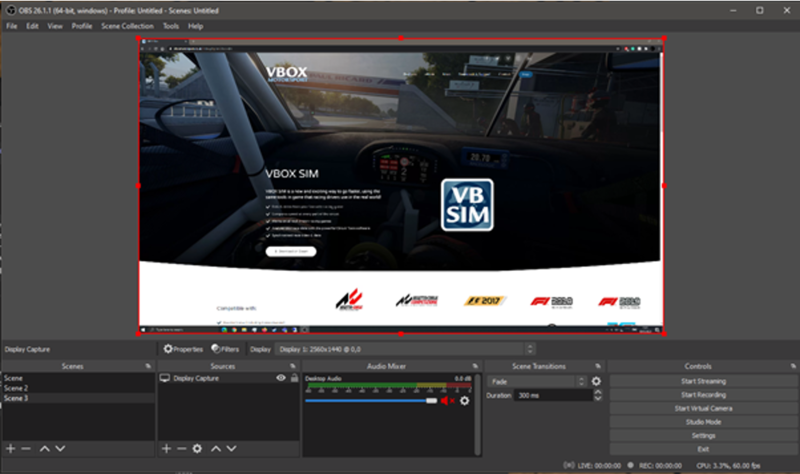Open the Tools menu
The width and height of the screenshot is (800, 474).
(170, 26)
